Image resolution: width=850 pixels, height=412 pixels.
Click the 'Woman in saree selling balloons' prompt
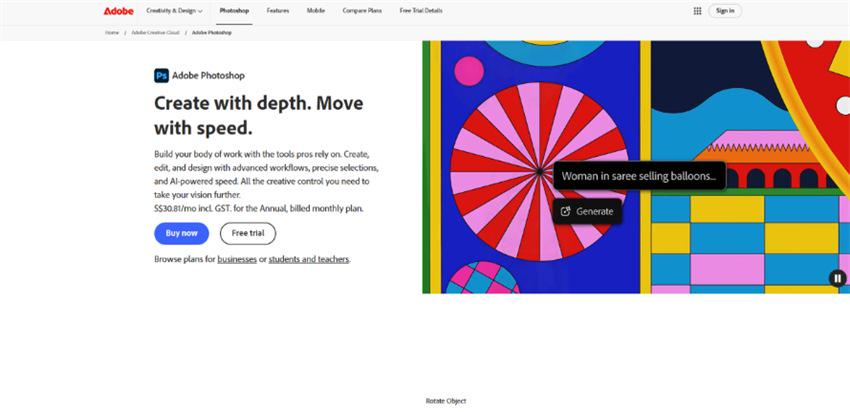(x=639, y=176)
